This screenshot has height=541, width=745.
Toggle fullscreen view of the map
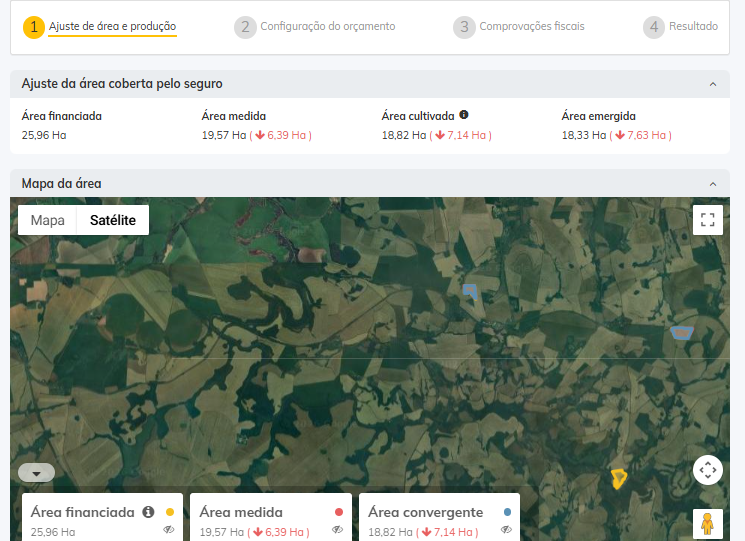pyautogui.click(x=707, y=220)
